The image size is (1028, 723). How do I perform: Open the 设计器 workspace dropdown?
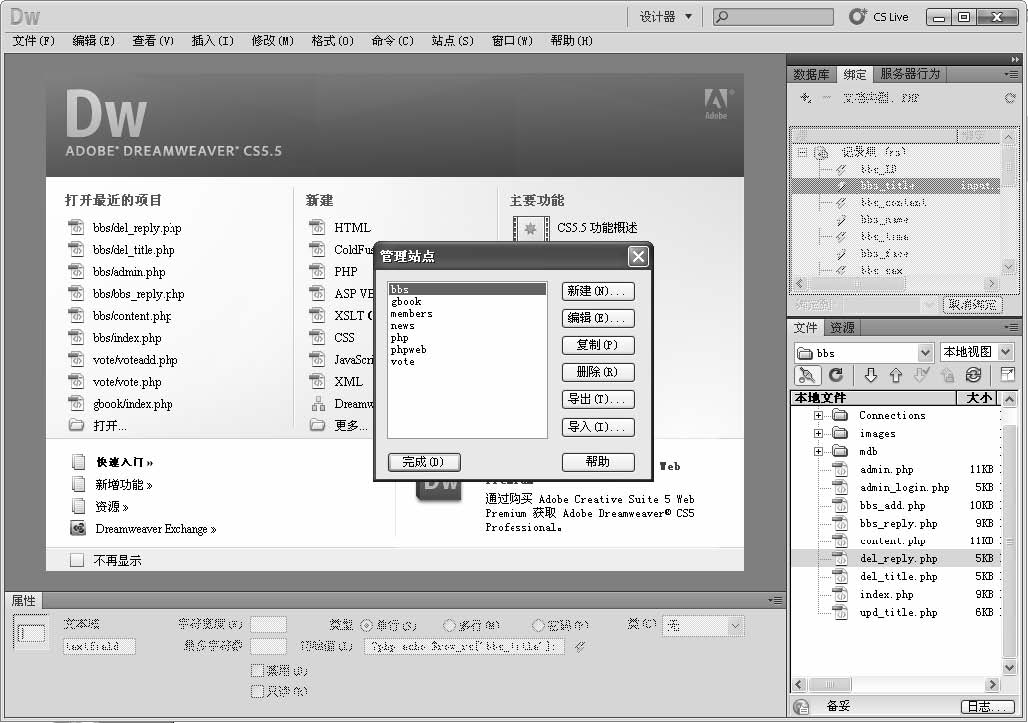point(665,17)
